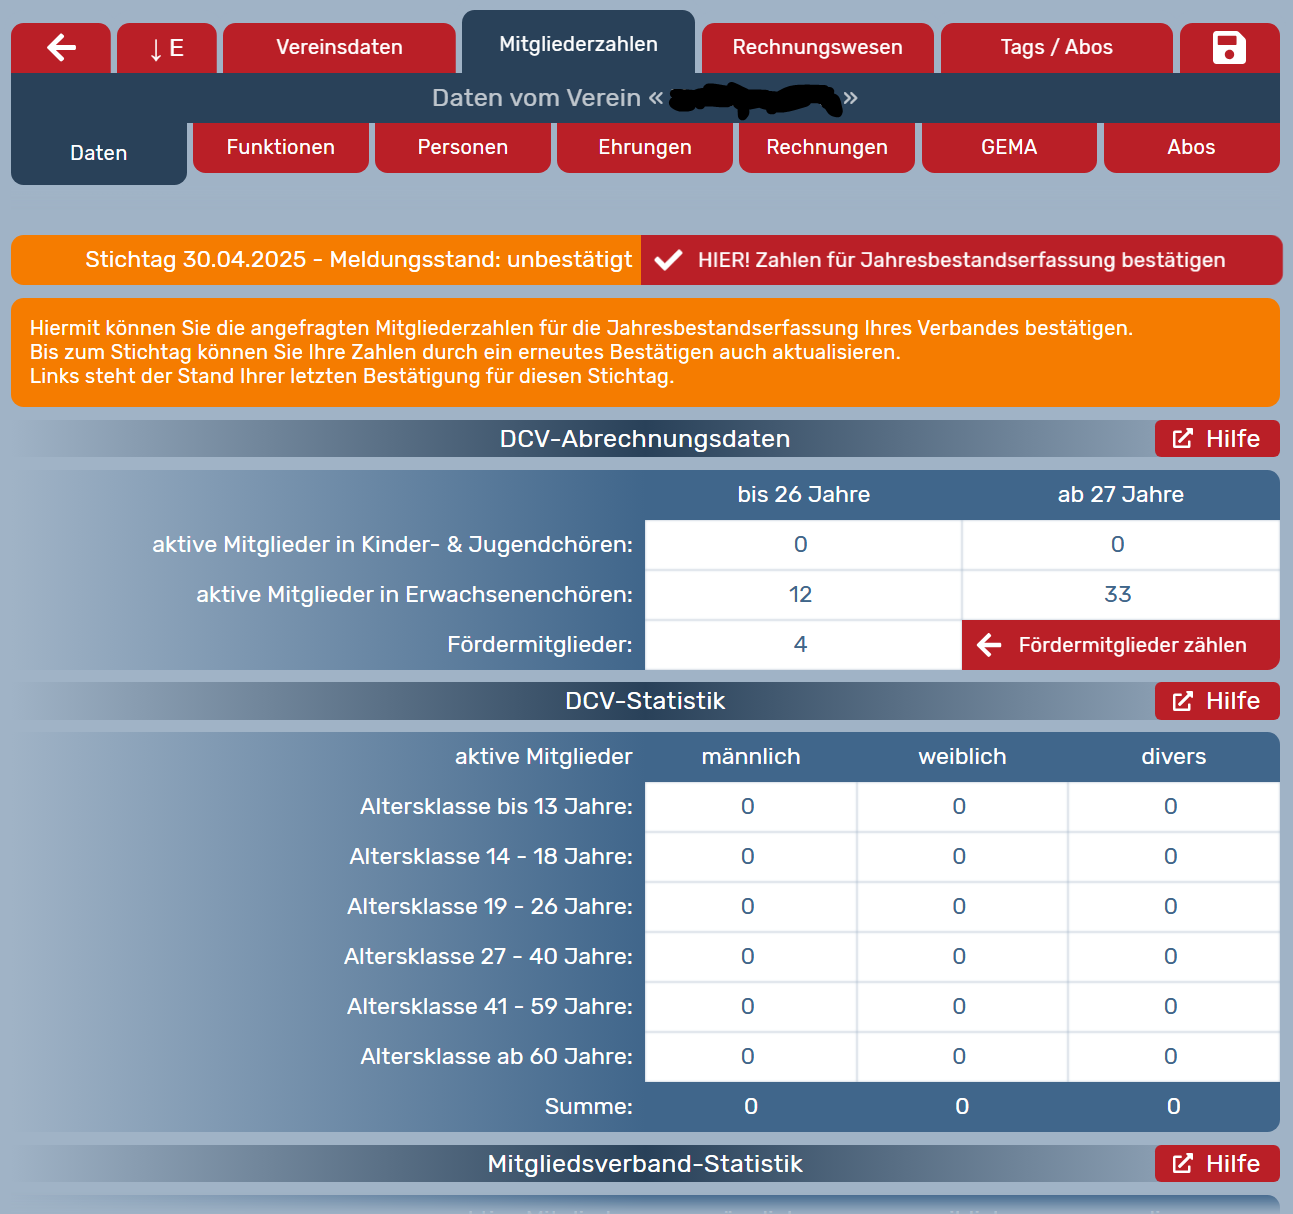Viewport: 1293px width, 1214px height.
Task: Switch to the Vereinsdaten tab
Action: [339, 47]
